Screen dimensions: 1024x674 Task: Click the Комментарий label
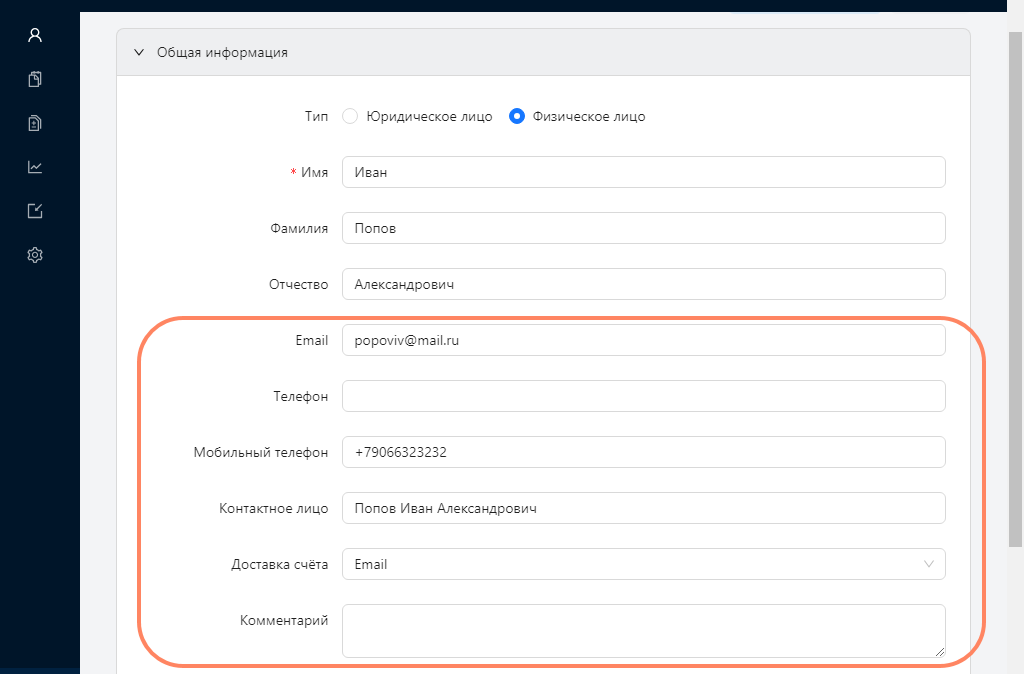pos(283,620)
